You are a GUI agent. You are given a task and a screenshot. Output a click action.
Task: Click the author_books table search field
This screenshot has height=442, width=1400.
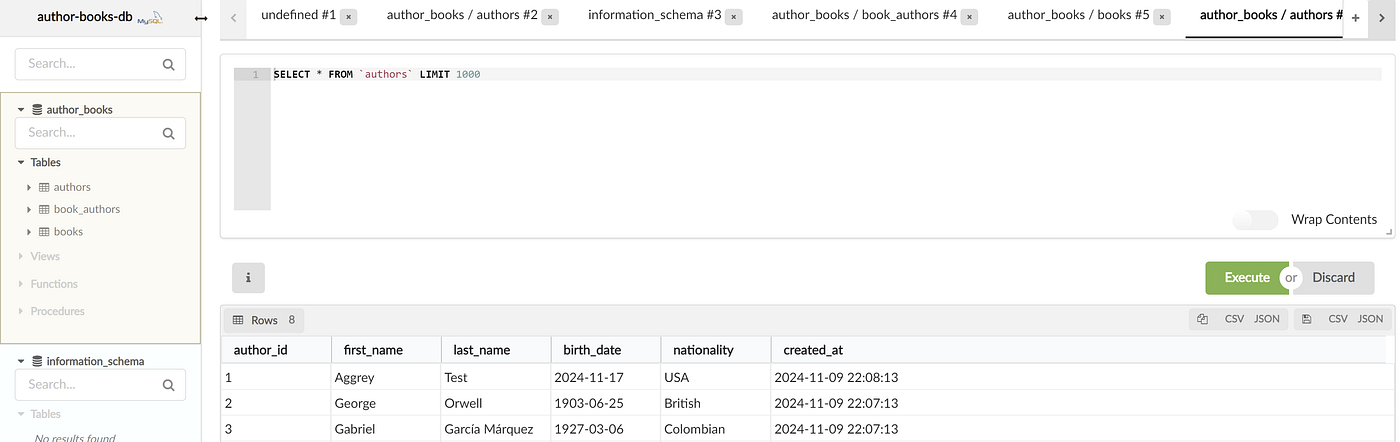100,133
